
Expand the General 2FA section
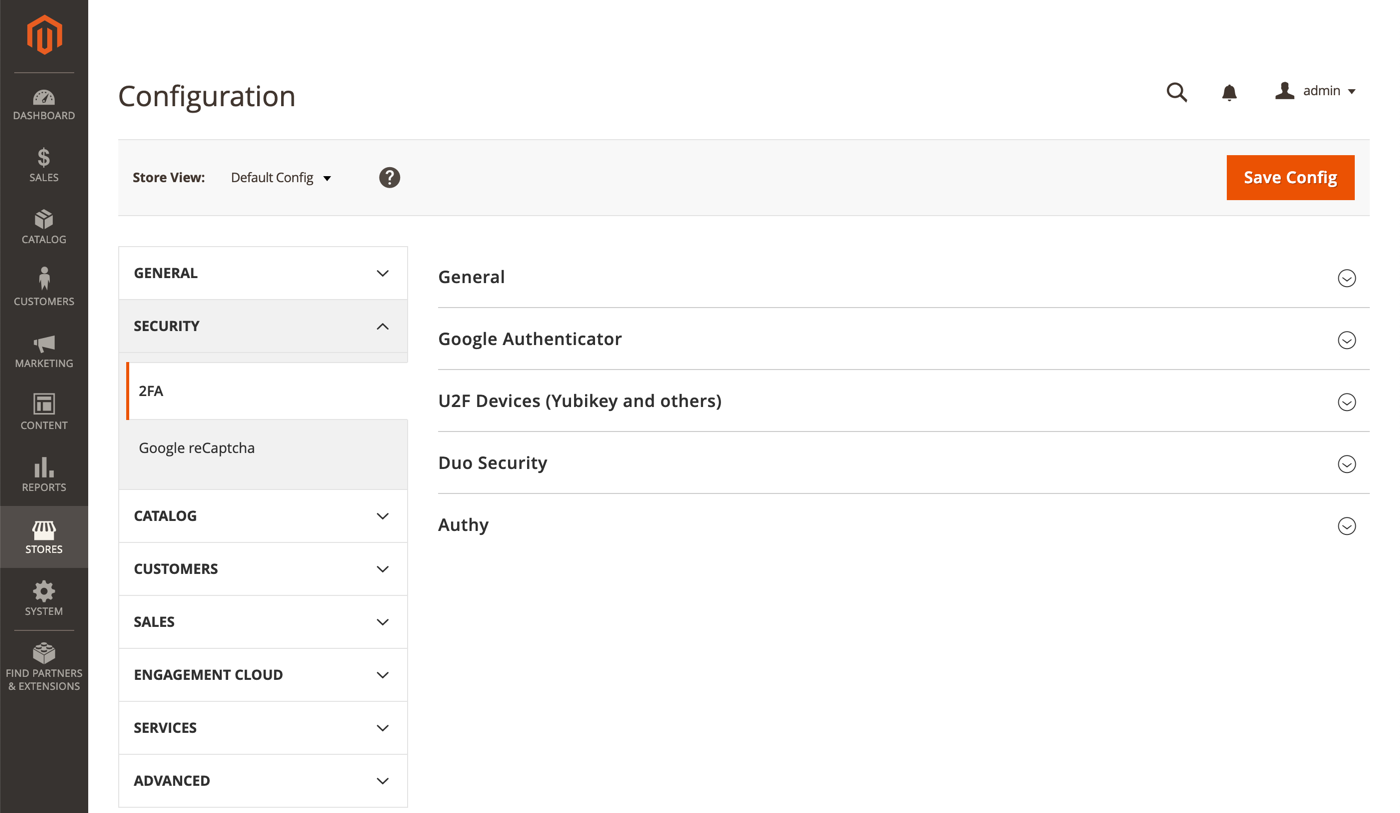click(x=903, y=277)
